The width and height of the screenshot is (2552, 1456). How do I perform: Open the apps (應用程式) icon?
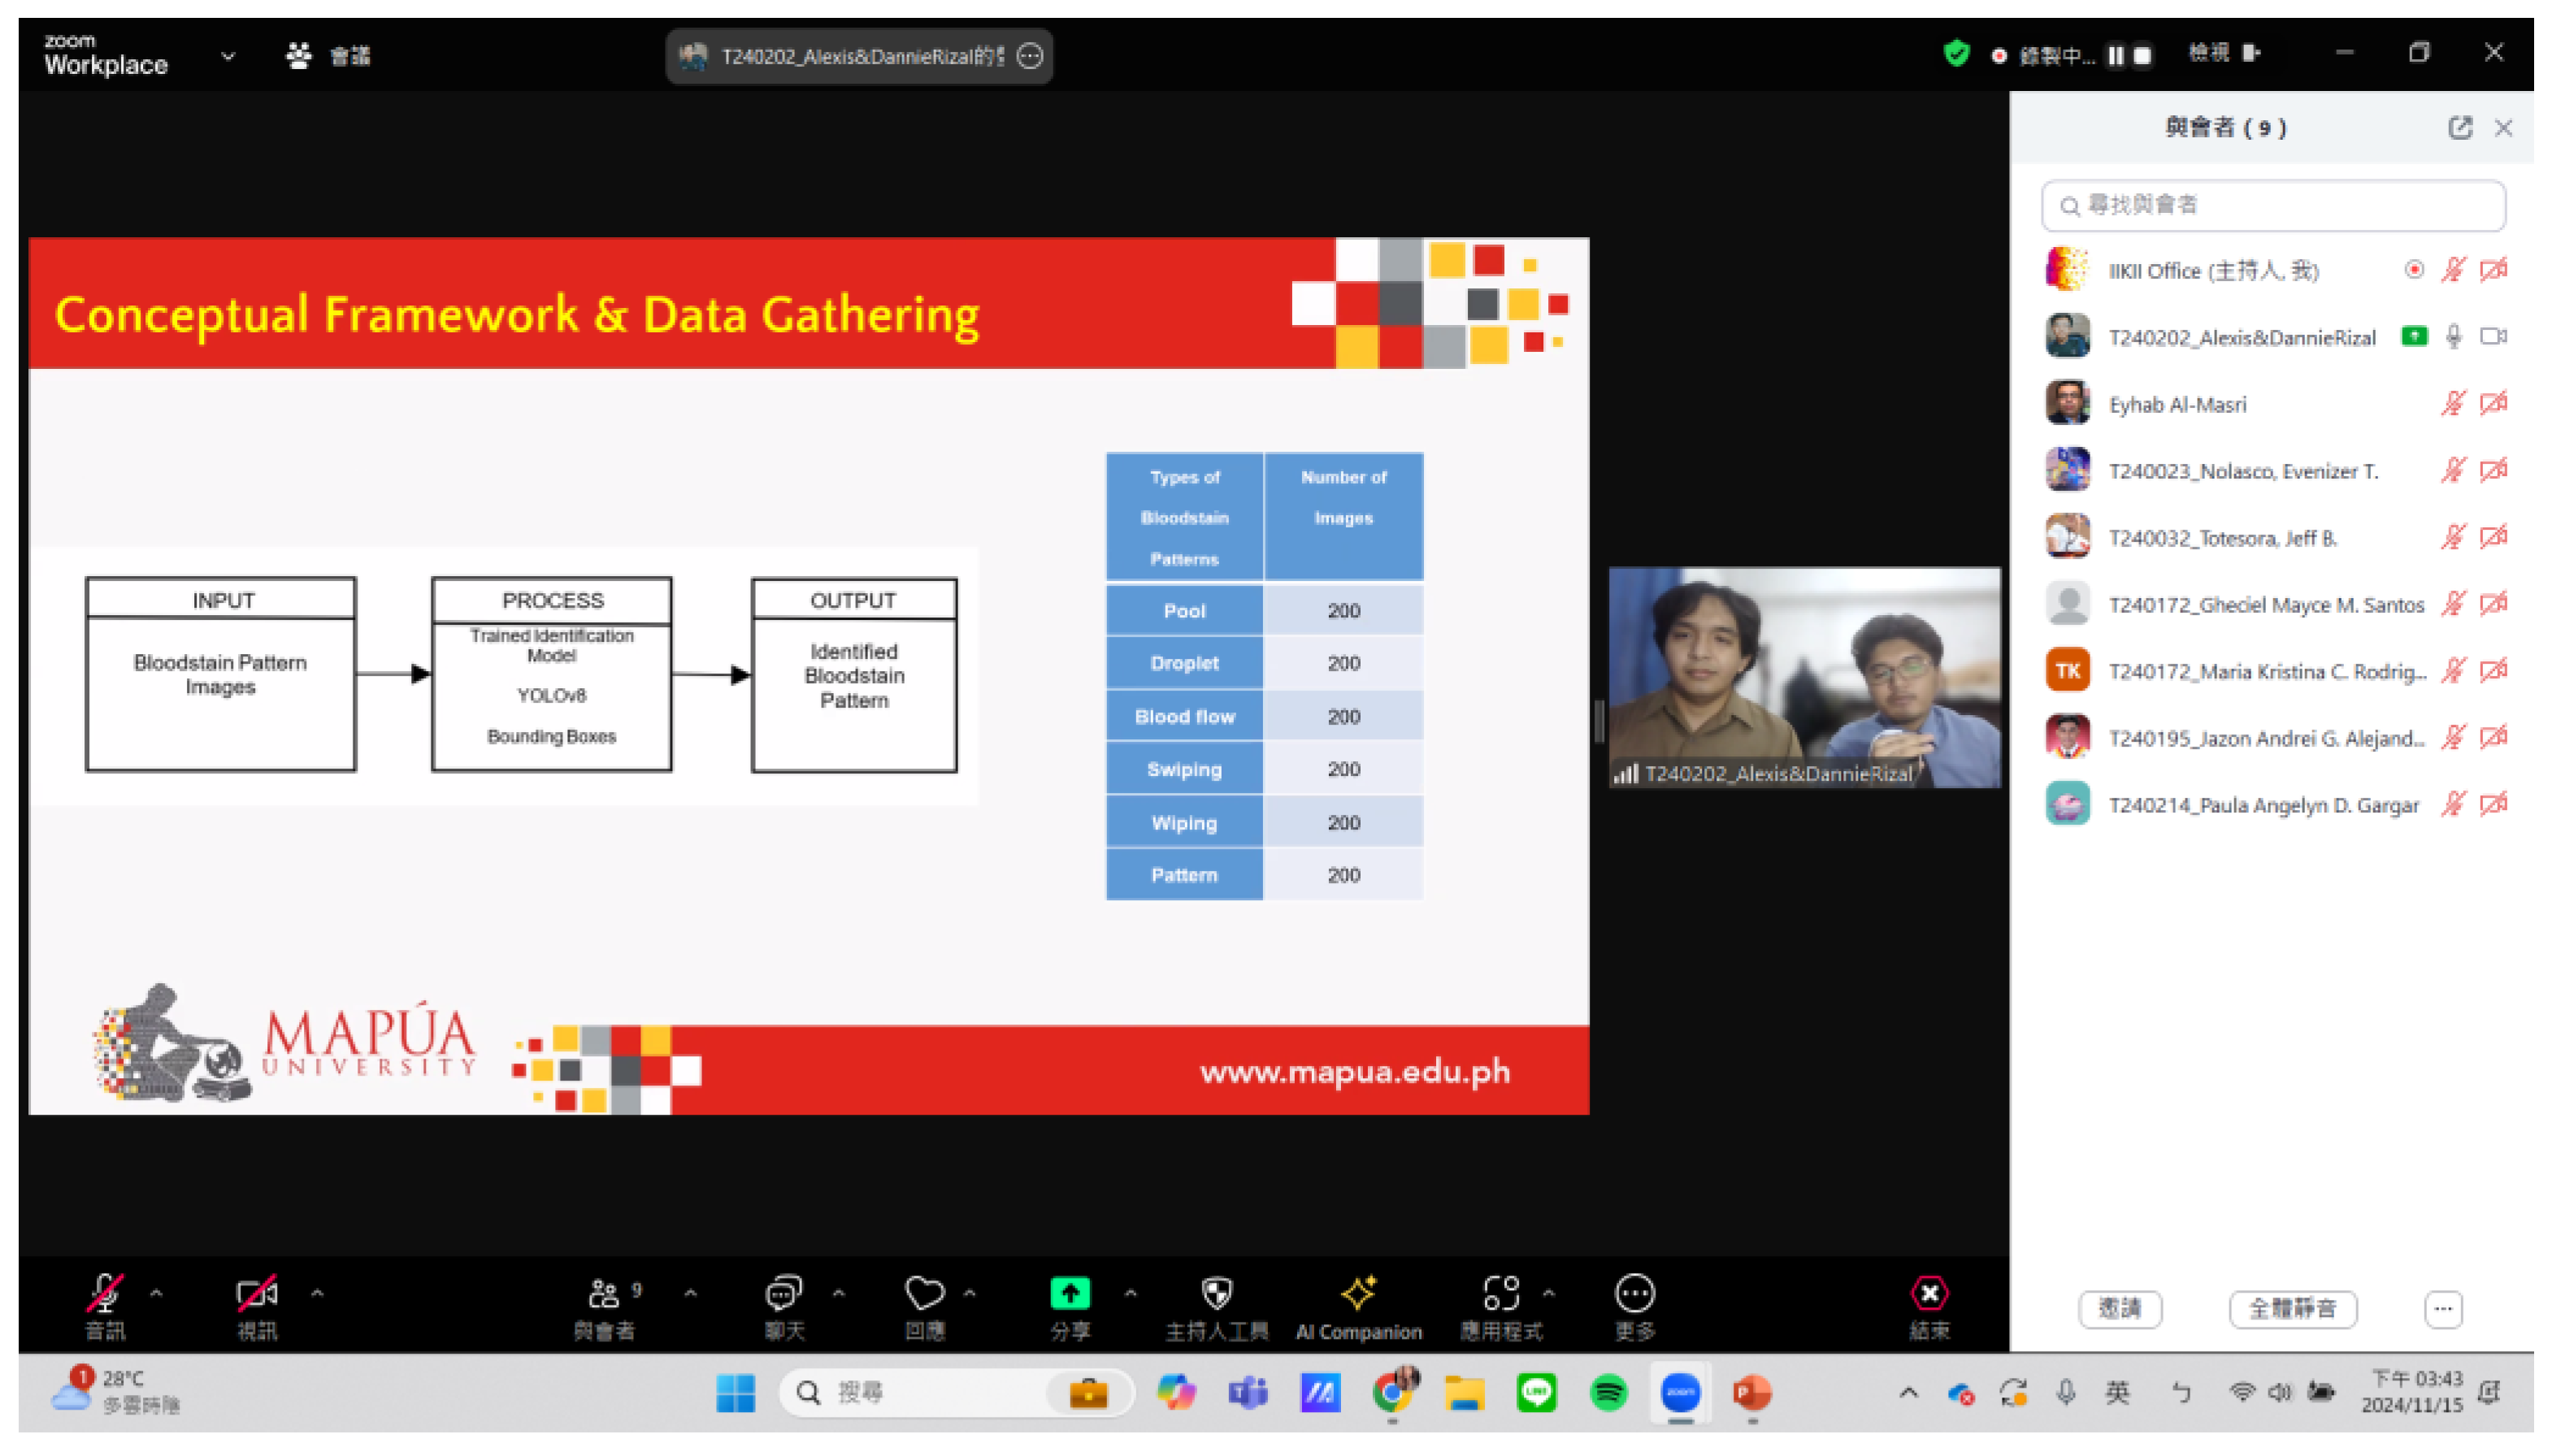click(1500, 1293)
